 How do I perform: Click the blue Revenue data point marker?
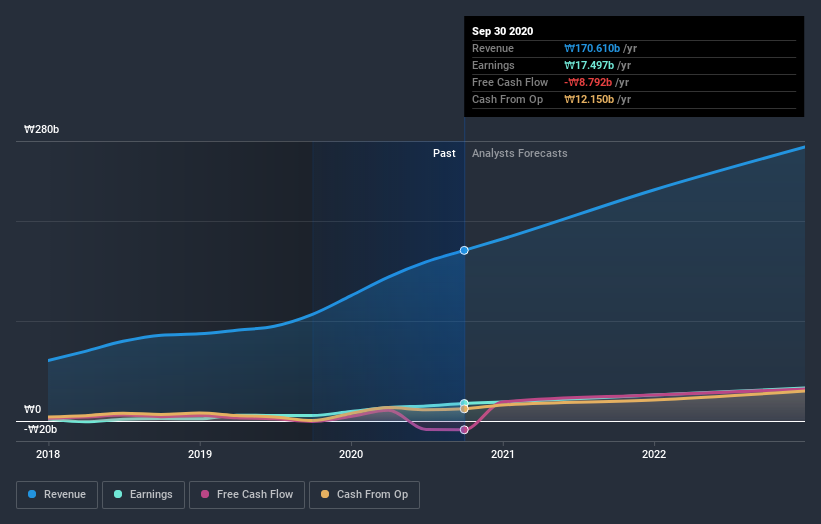464,250
